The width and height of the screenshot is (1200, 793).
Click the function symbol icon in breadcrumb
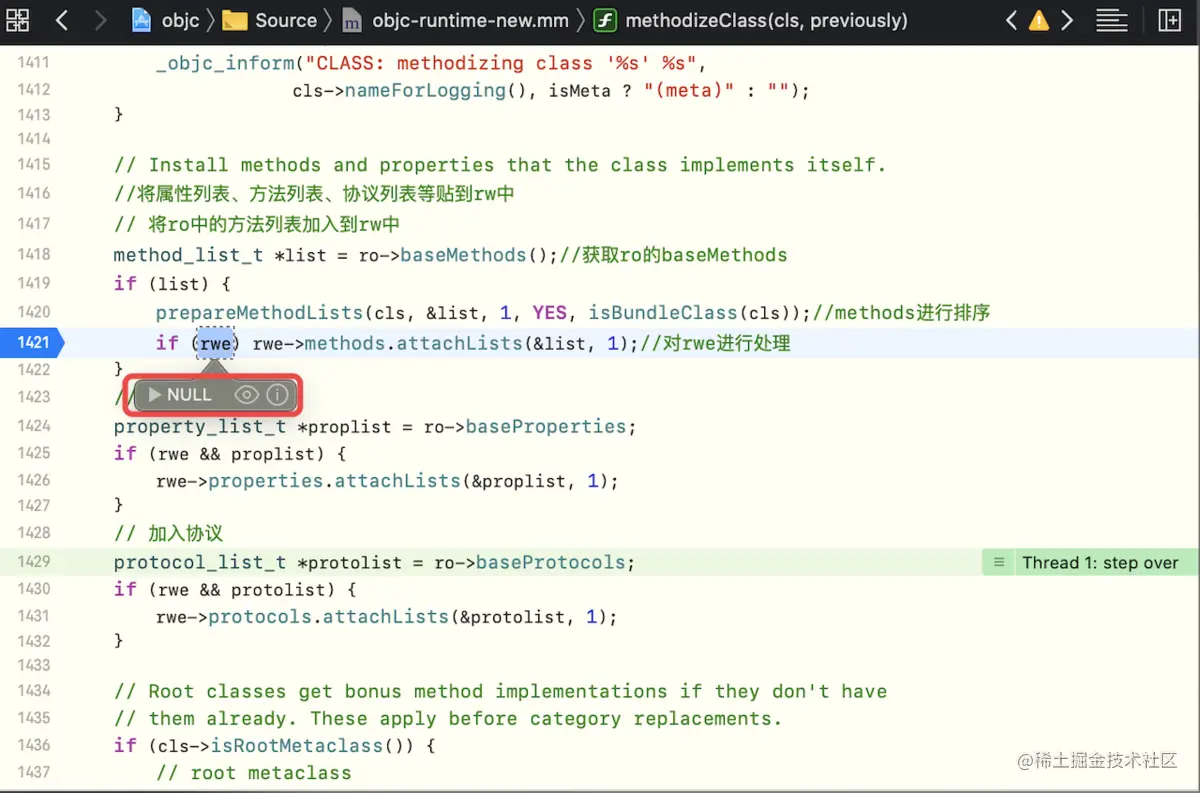click(604, 20)
